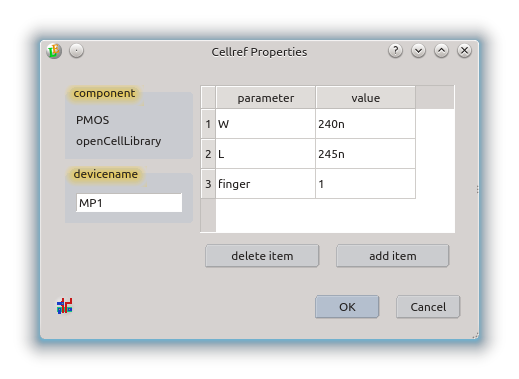The image size is (519, 379).
Task: Select row header 1
Action: pos(208,124)
